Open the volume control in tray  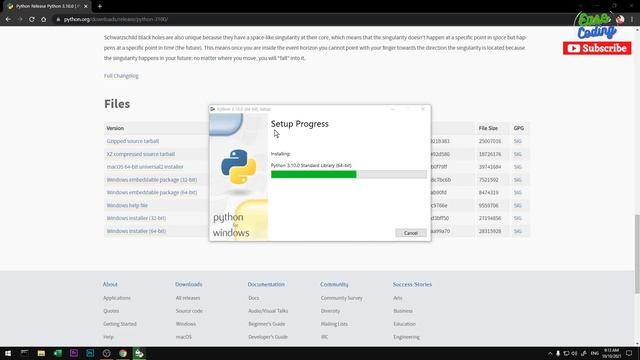[574, 353]
